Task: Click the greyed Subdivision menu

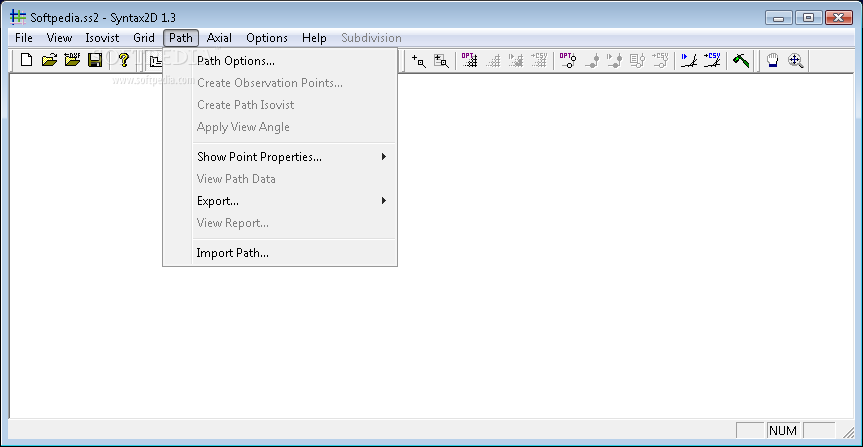Action: coord(371,38)
